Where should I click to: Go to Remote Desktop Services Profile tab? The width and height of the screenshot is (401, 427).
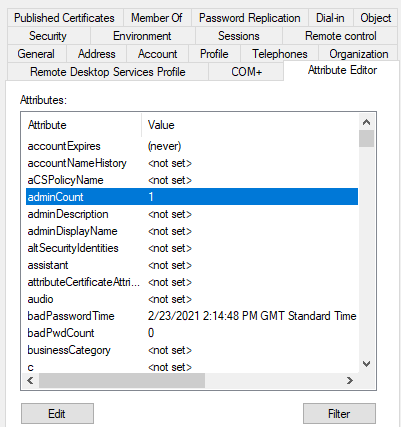click(x=108, y=72)
